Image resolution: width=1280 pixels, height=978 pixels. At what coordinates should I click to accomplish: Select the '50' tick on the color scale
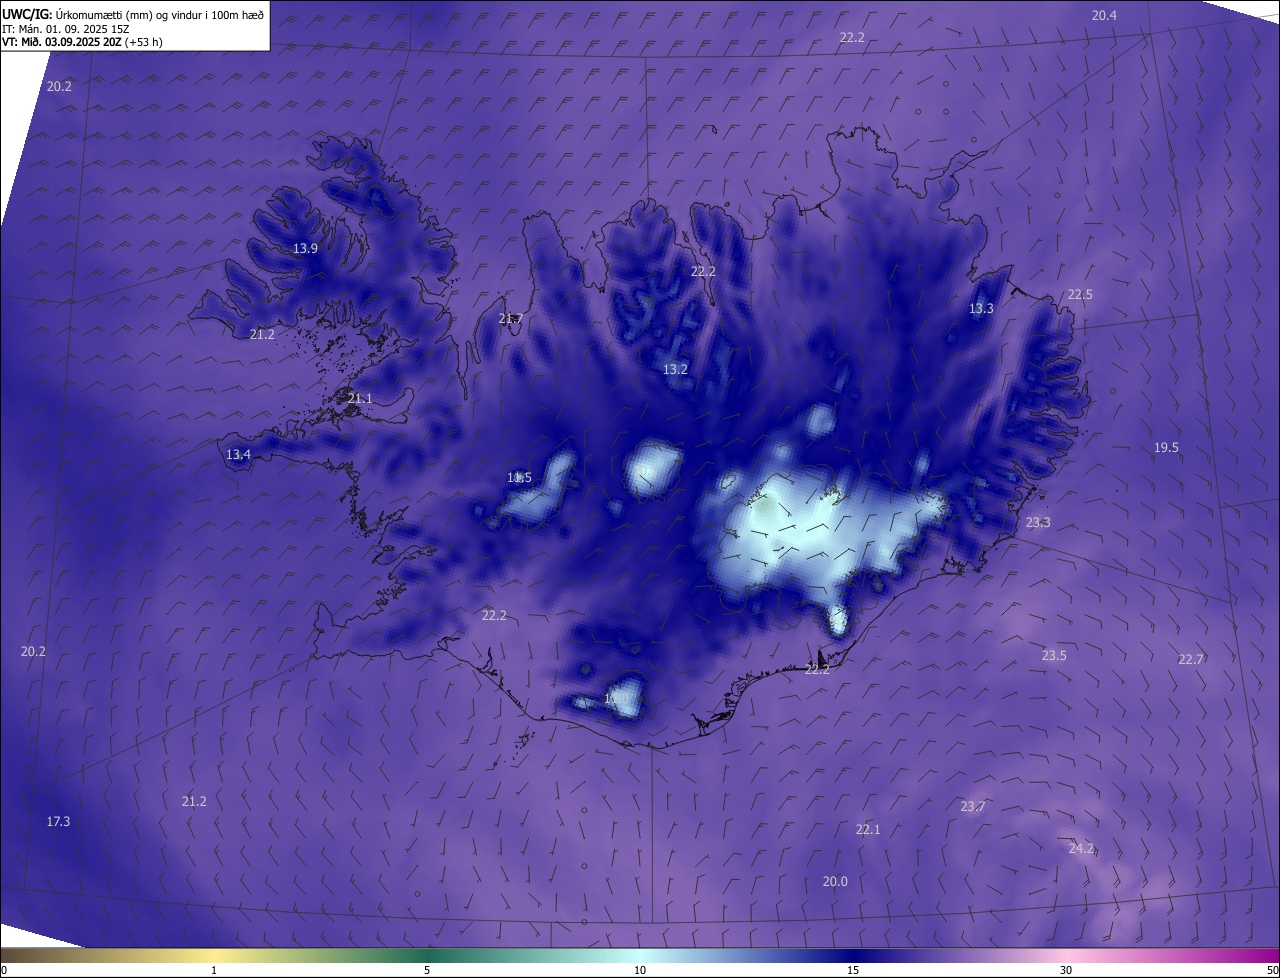(1272, 971)
